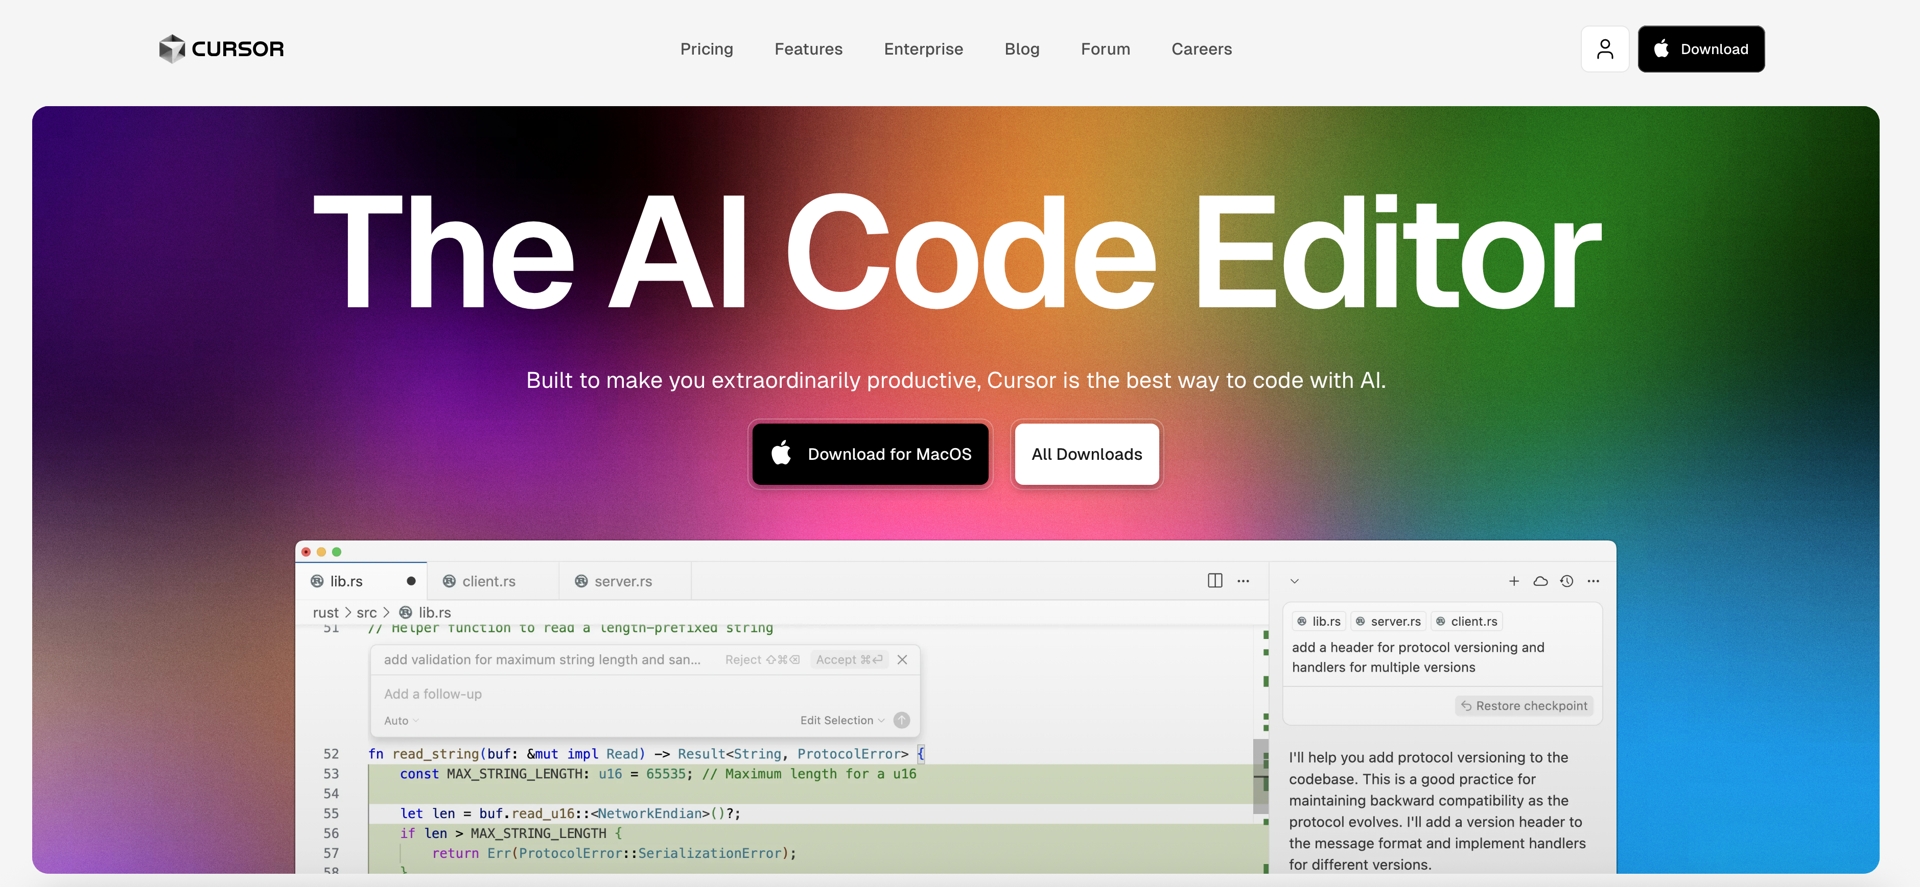Visit the Blog from the navigation
Image resolution: width=1920 pixels, height=887 pixels.
(x=1022, y=49)
